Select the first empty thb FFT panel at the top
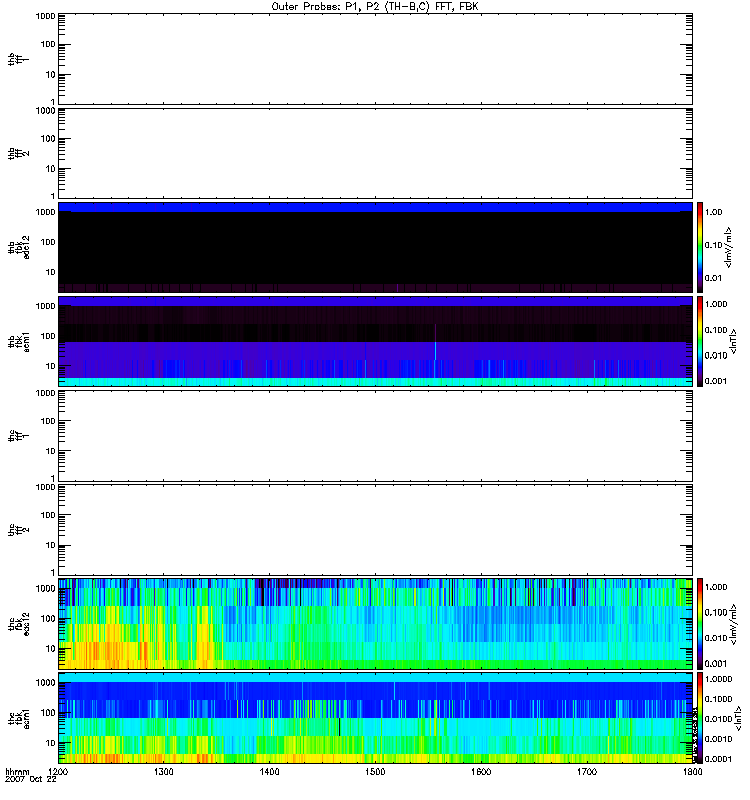Image resolution: width=750 pixels, height=800 pixels. (x=375, y=57)
